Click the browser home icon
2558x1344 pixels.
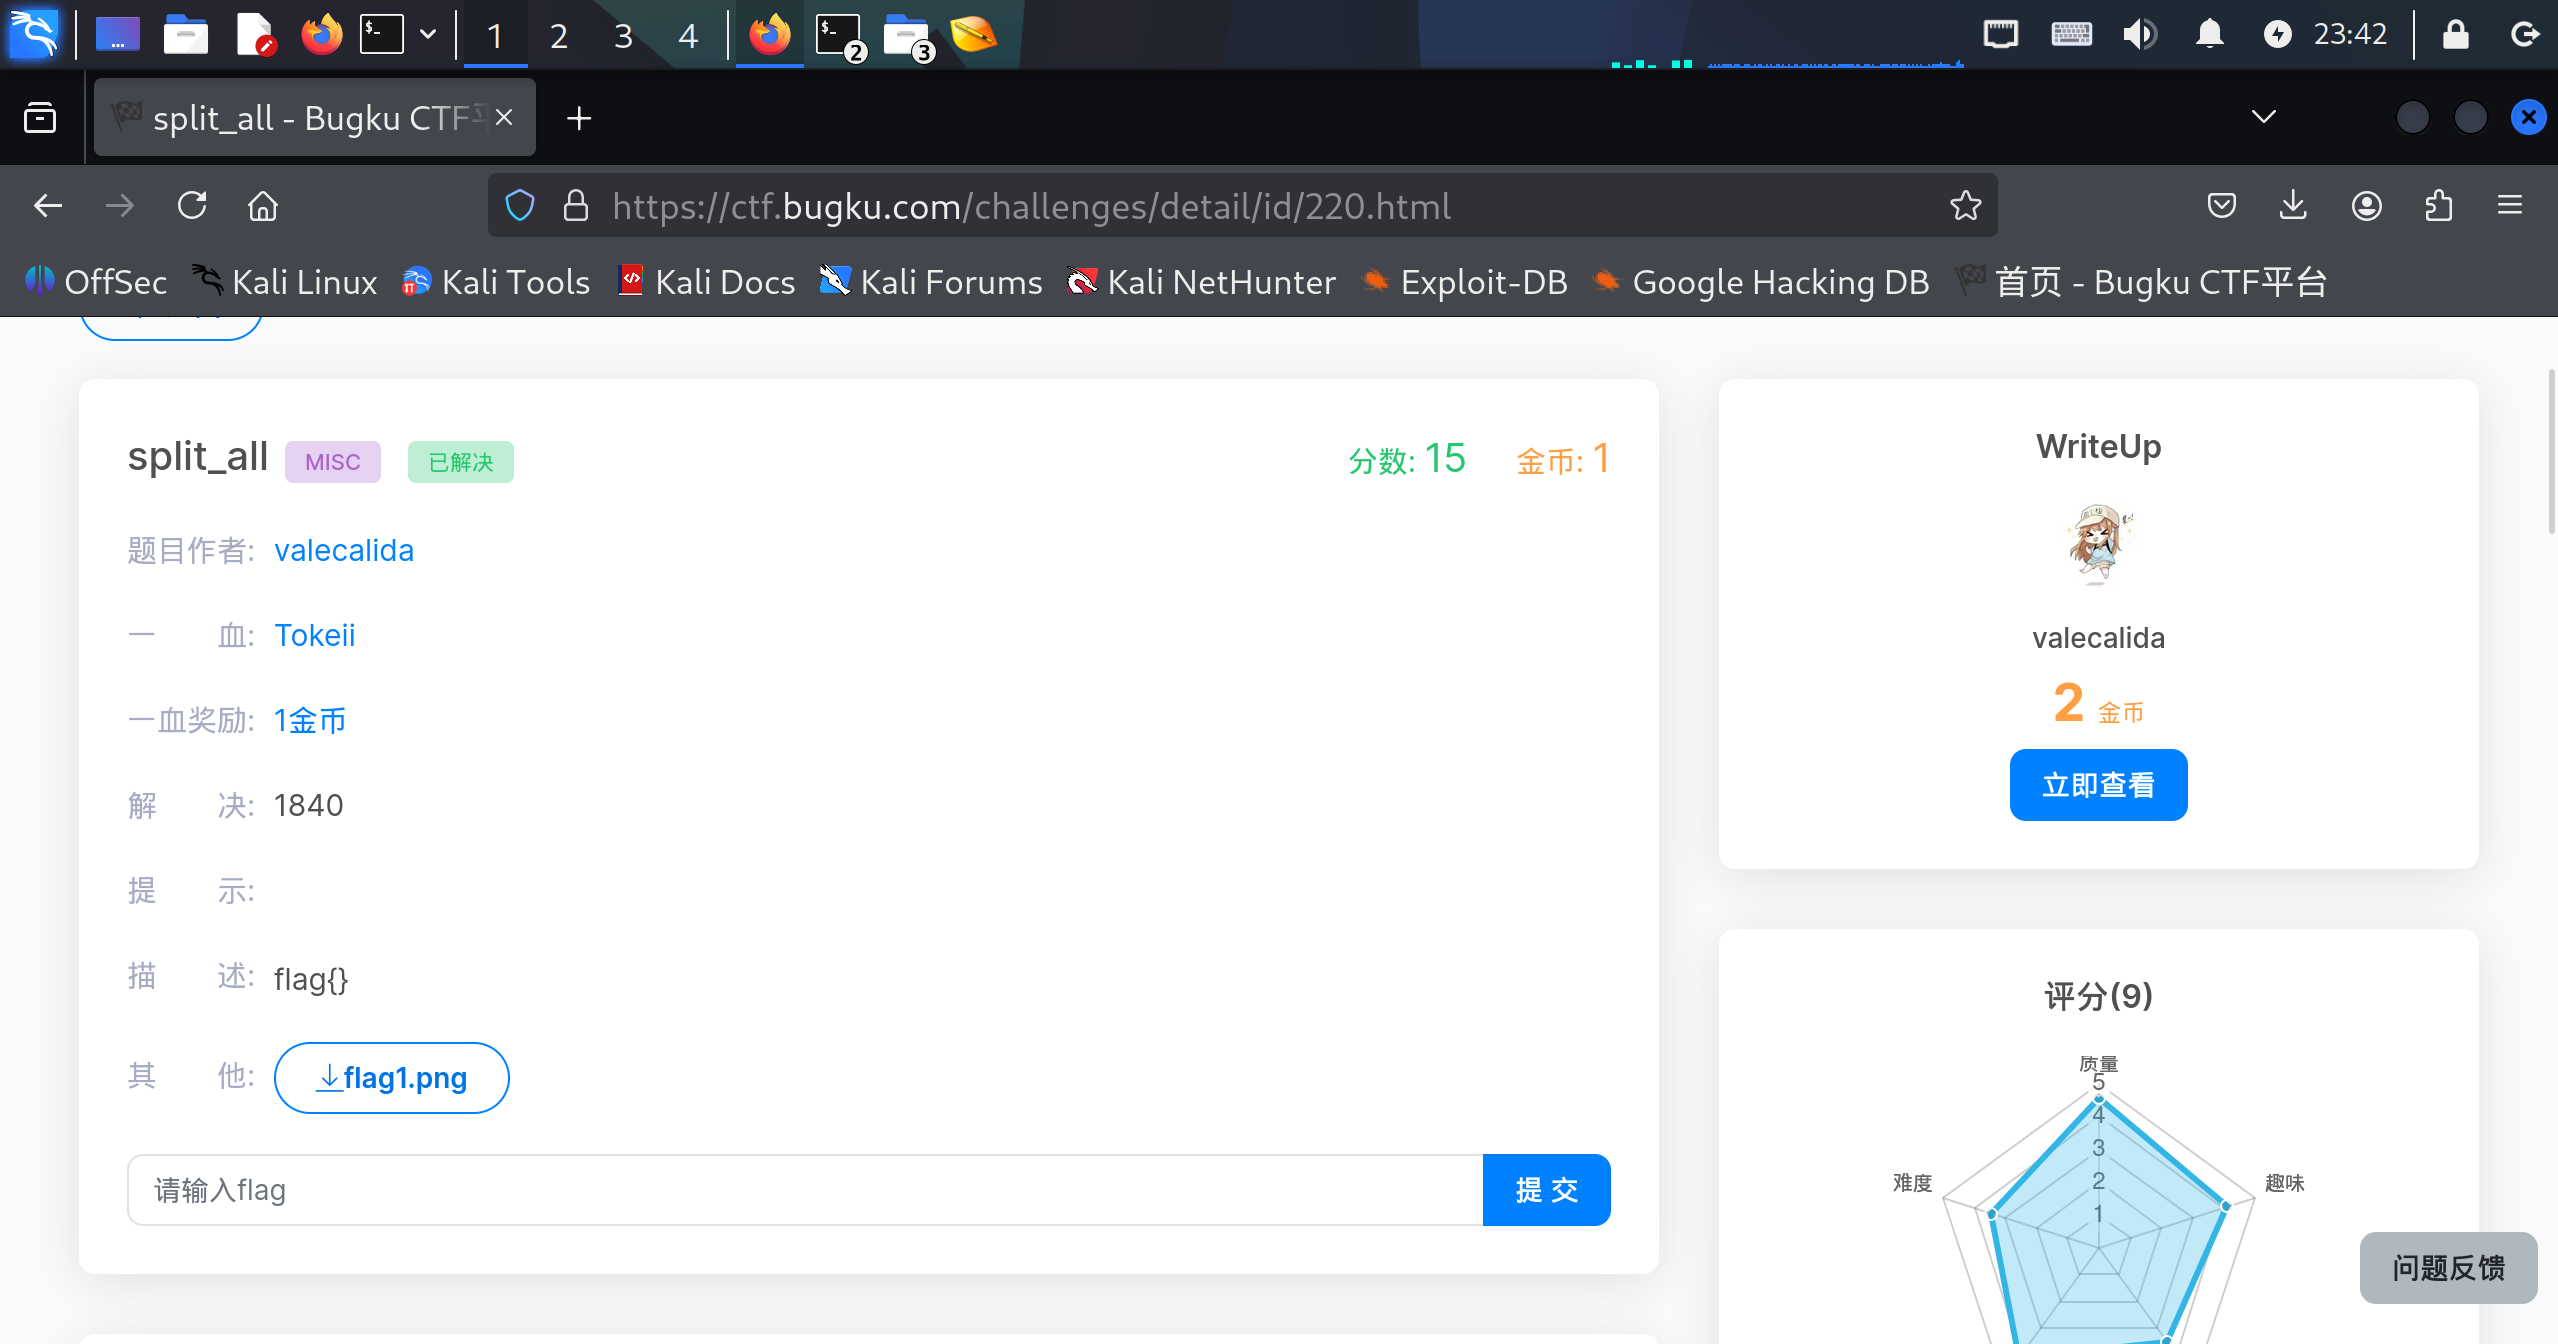click(x=263, y=206)
